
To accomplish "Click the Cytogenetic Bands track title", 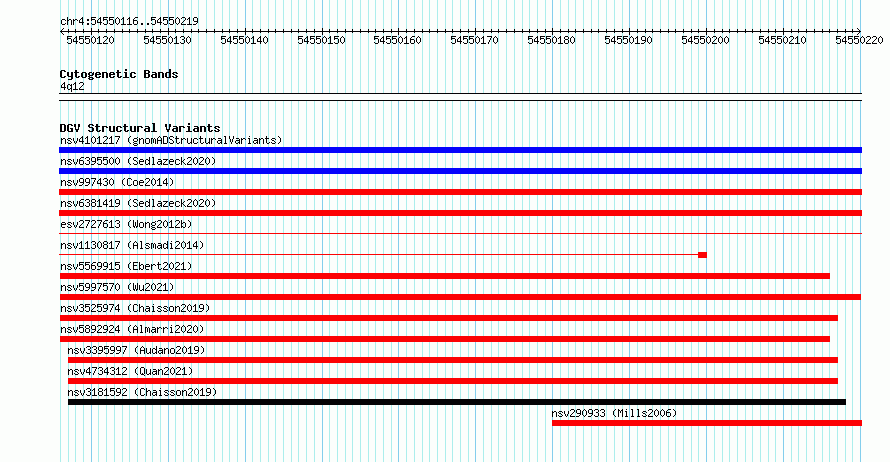I will (119, 74).
